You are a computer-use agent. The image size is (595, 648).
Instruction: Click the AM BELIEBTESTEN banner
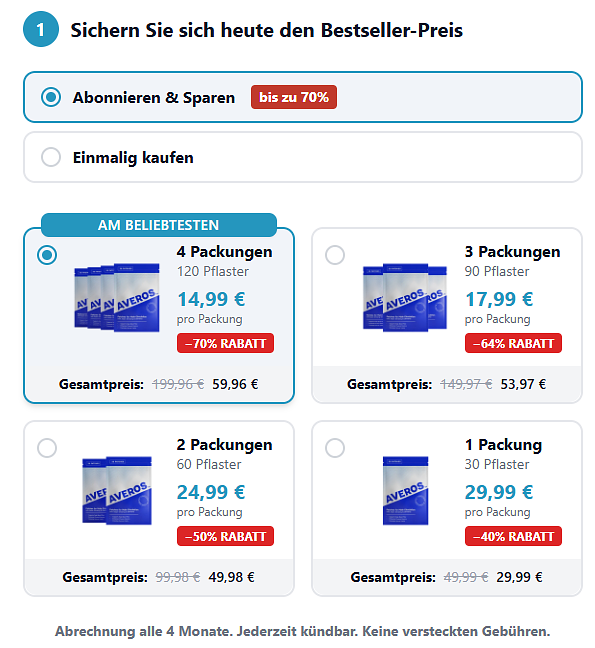pos(159,225)
